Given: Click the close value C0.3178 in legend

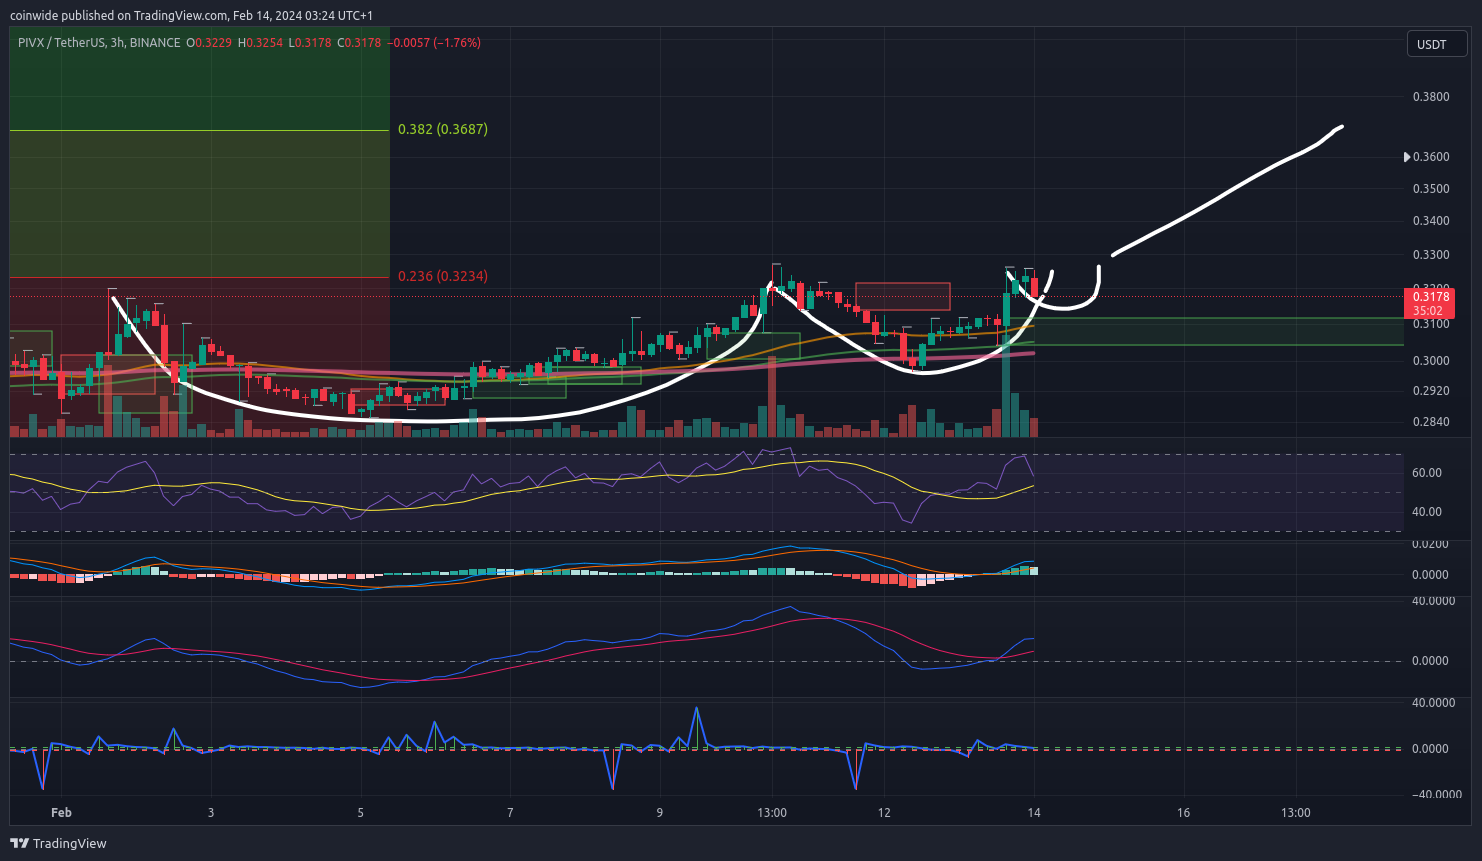Looking at the screenshot, I should click(x=359, y=43).
